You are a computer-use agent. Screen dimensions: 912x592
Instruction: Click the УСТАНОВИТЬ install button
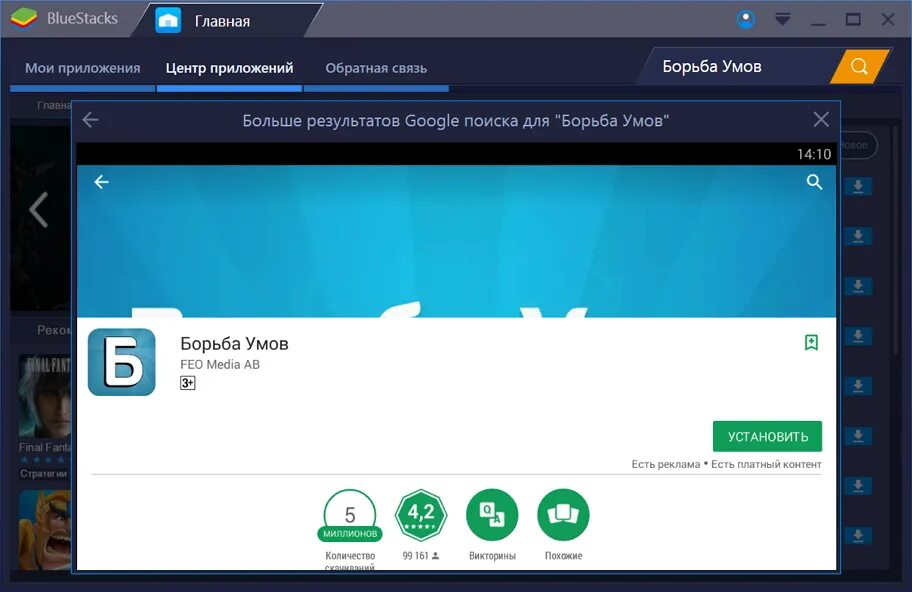767,436
